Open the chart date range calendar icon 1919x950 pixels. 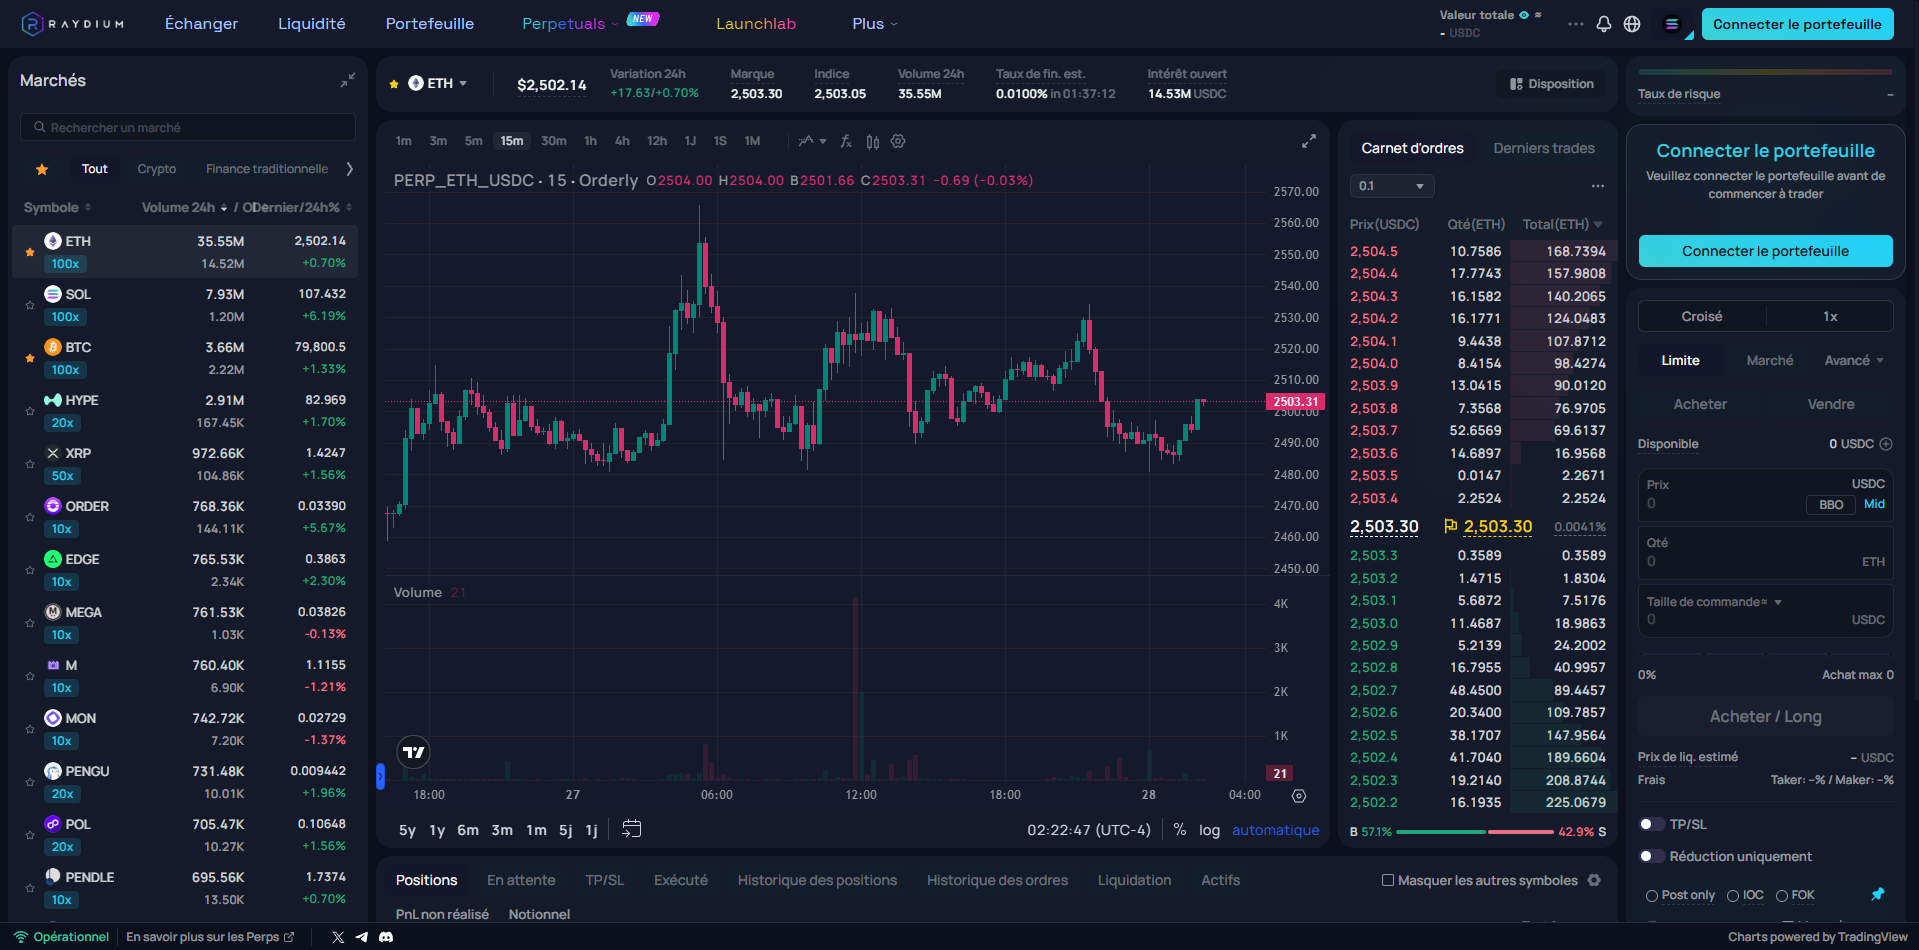pyautogui.click(x=631, y=829)
